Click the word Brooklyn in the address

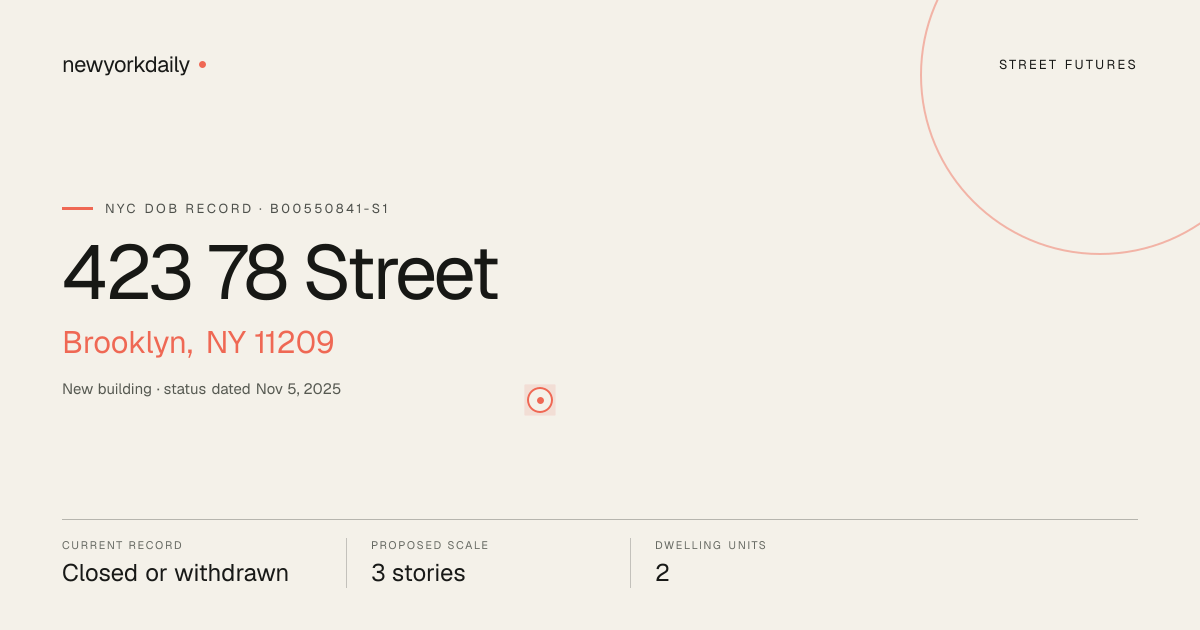(x=128, y=343)
